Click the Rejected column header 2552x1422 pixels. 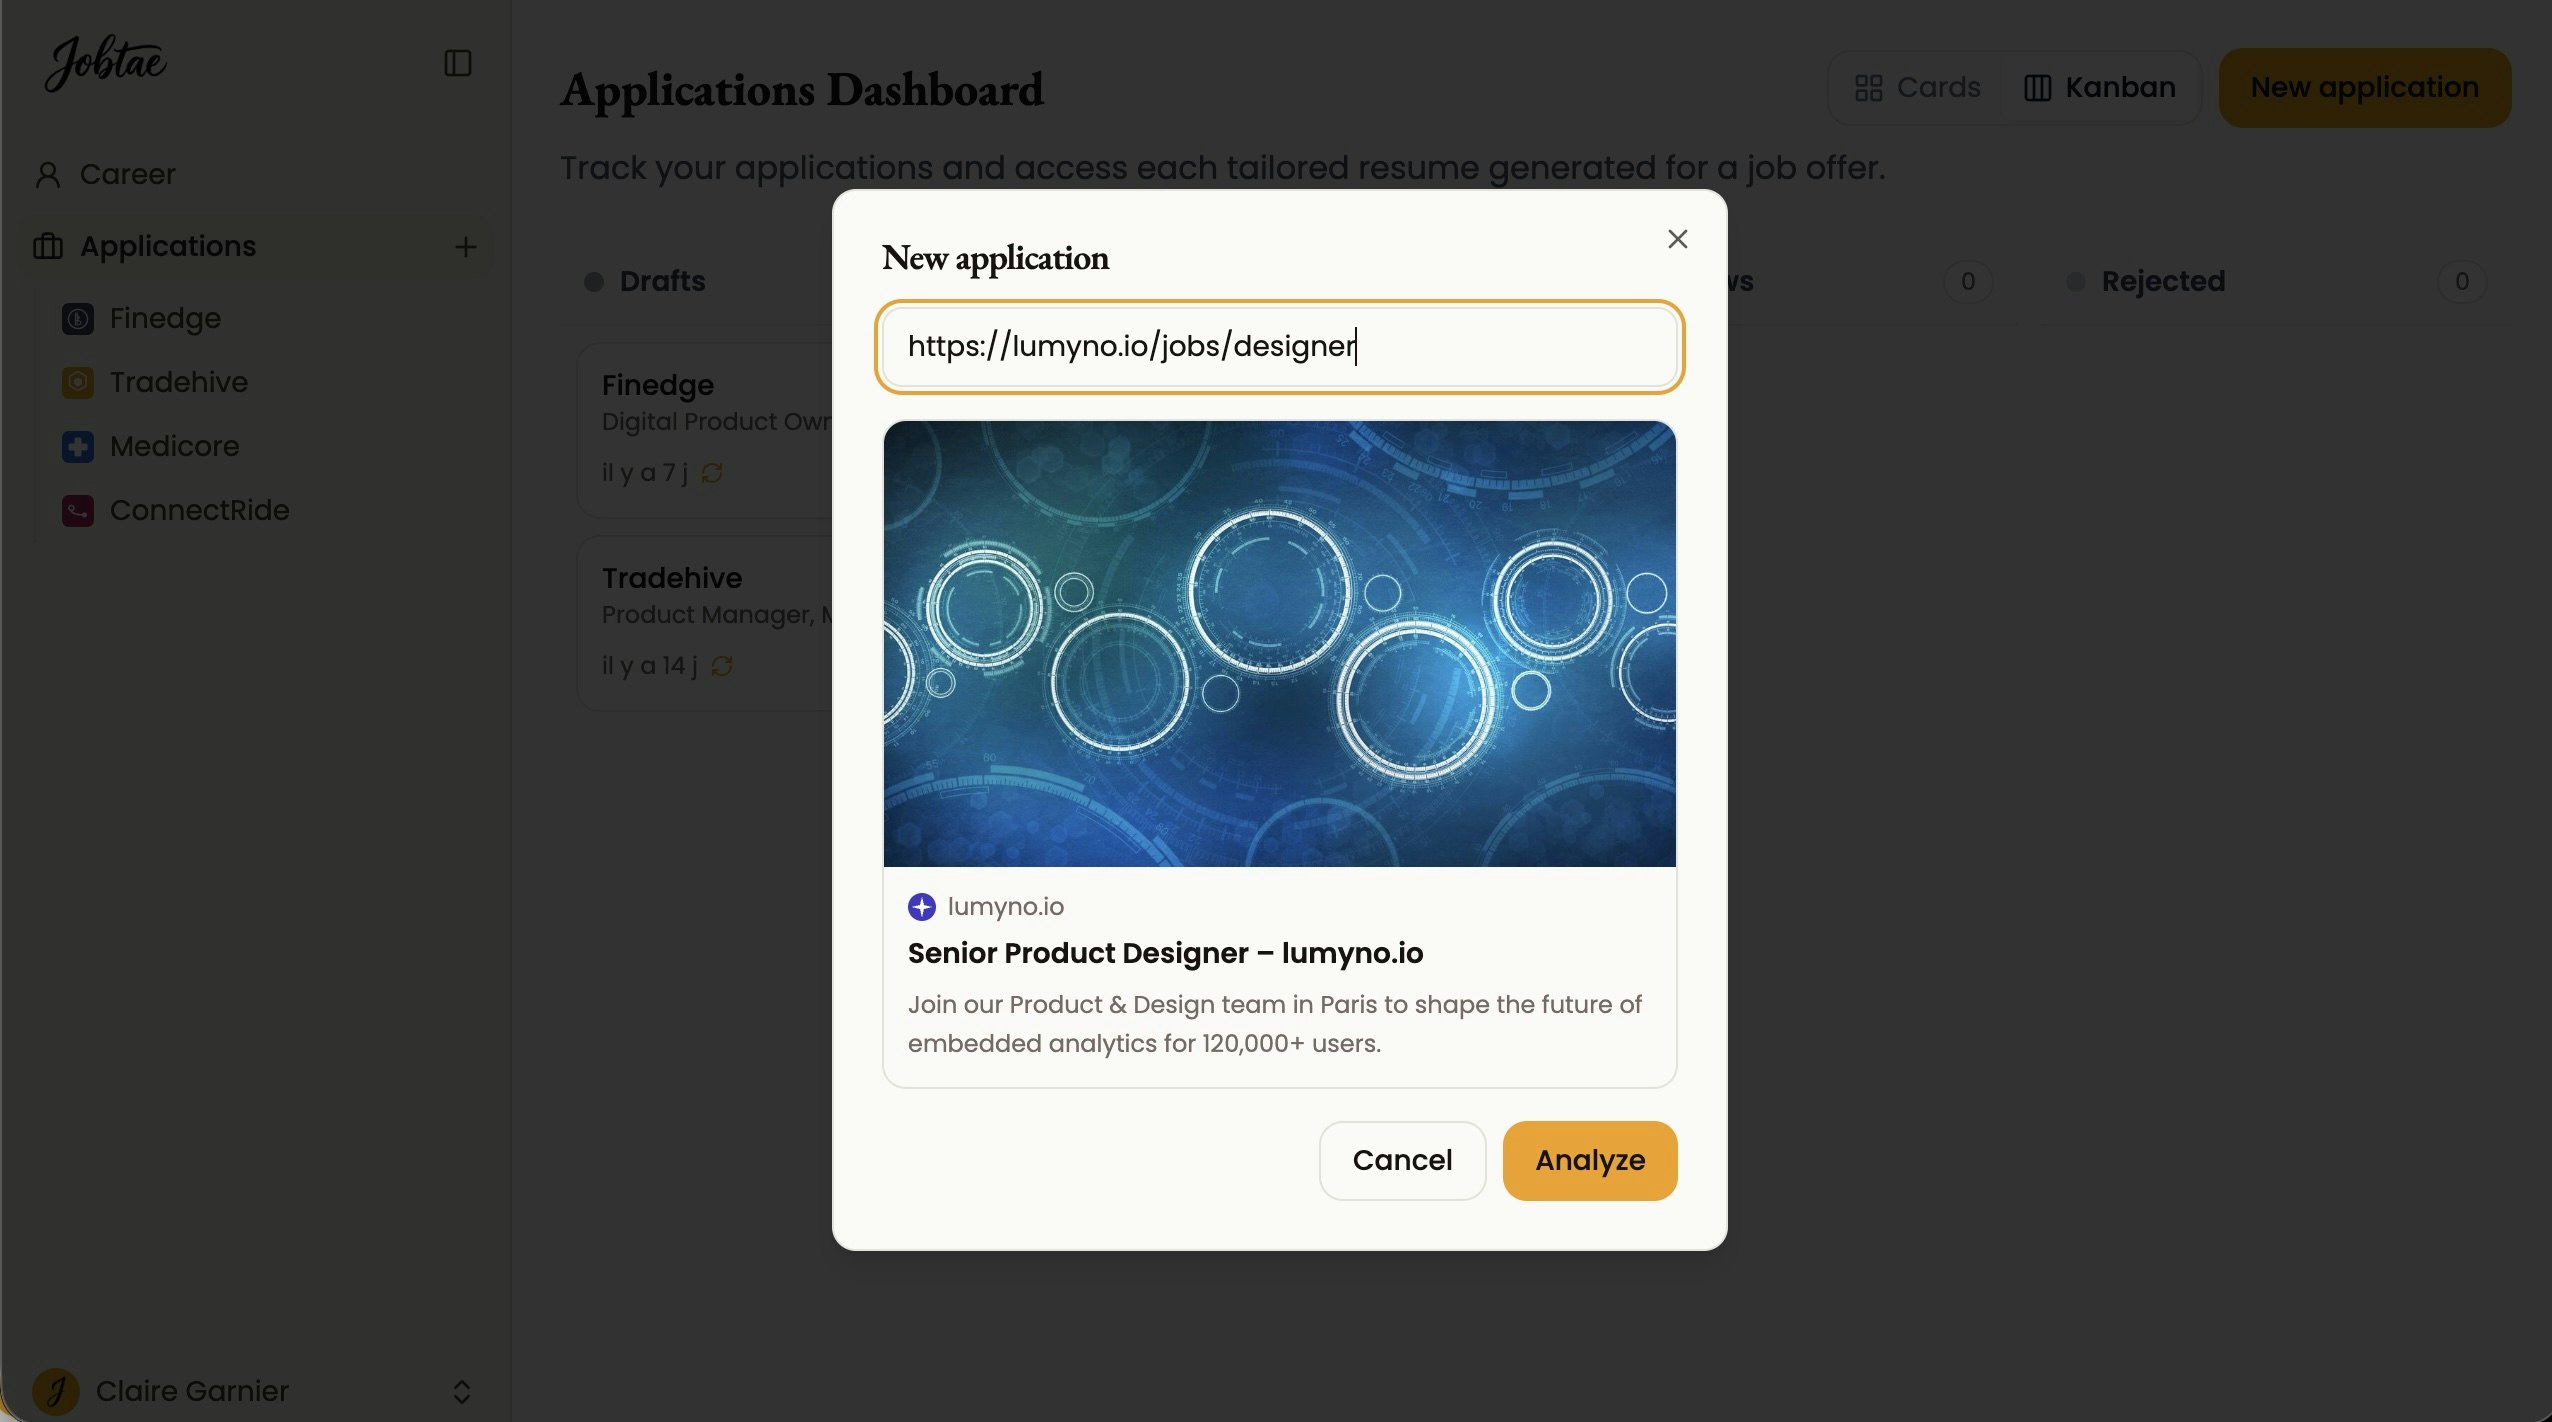click(2163, 281)
